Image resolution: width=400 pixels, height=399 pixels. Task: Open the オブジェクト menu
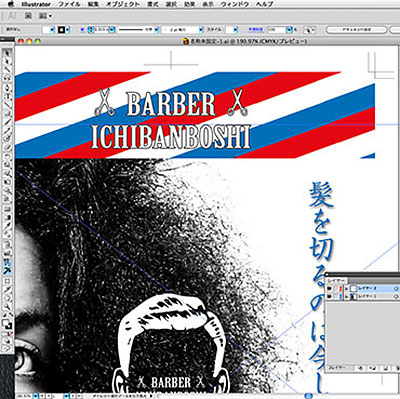click(x=123, y=4)
